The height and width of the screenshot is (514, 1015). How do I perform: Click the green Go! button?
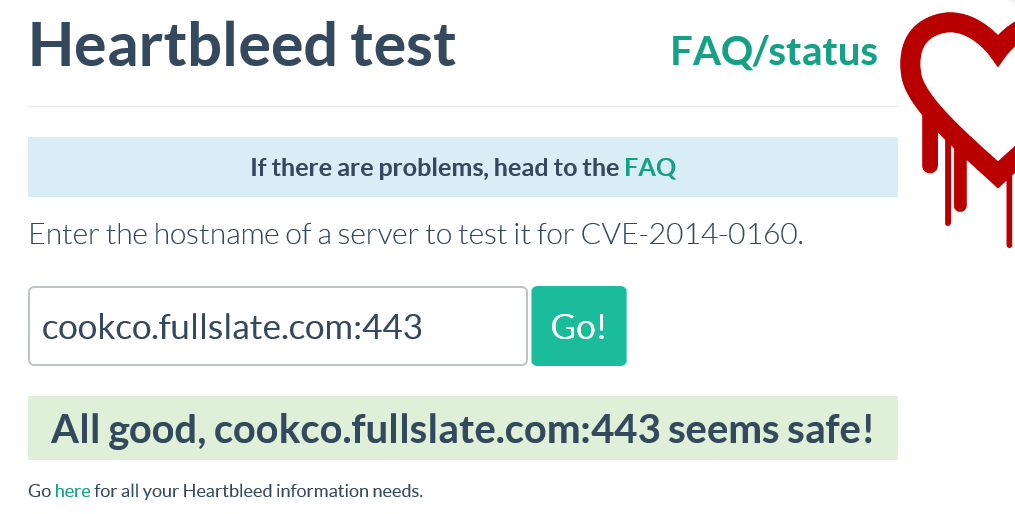click(579, 326)
